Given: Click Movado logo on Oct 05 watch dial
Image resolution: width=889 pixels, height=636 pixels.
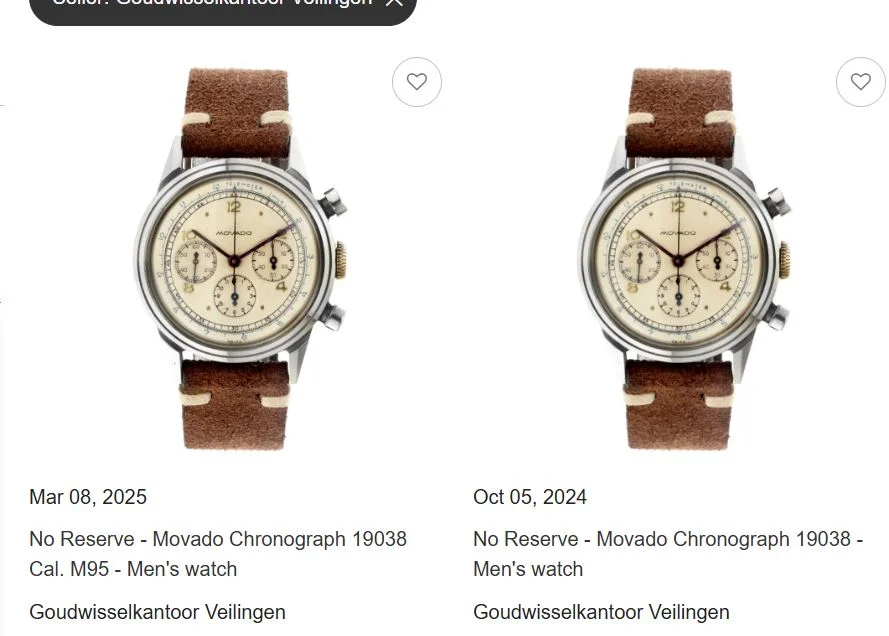Looking at the screenshot, I should coord(678,233).
